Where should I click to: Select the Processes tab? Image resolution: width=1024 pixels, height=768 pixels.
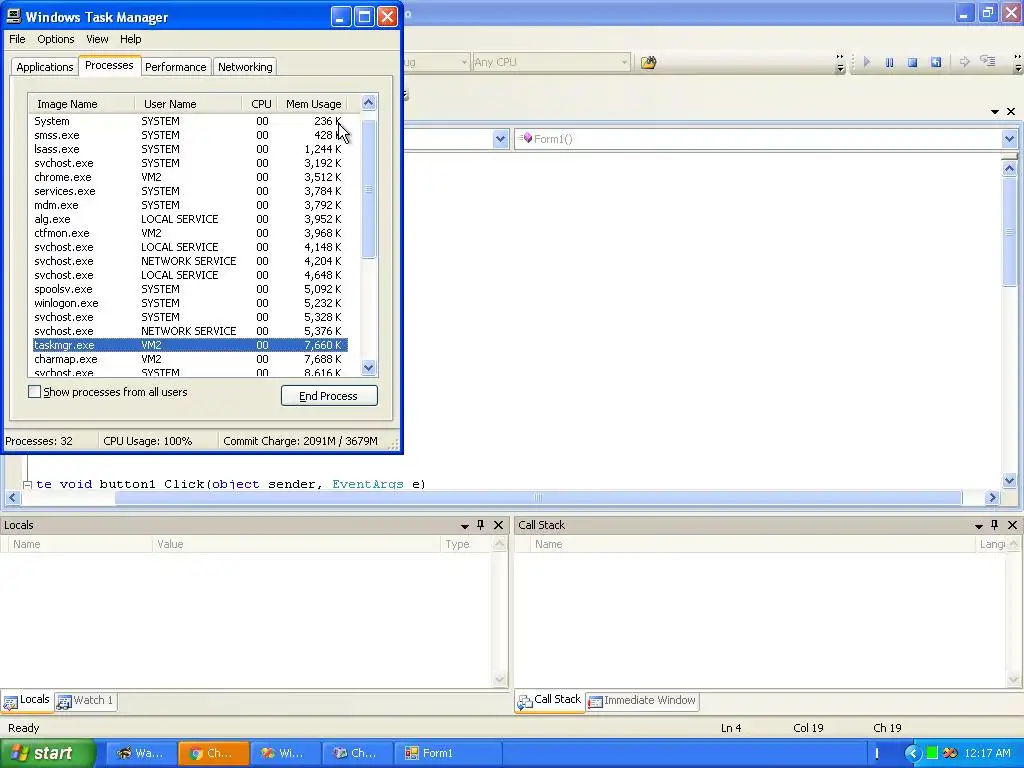109,65
